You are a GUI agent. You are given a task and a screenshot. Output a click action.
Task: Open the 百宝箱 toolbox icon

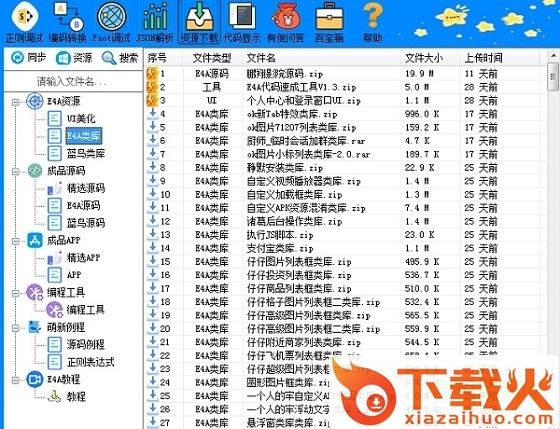coord(329,22)
